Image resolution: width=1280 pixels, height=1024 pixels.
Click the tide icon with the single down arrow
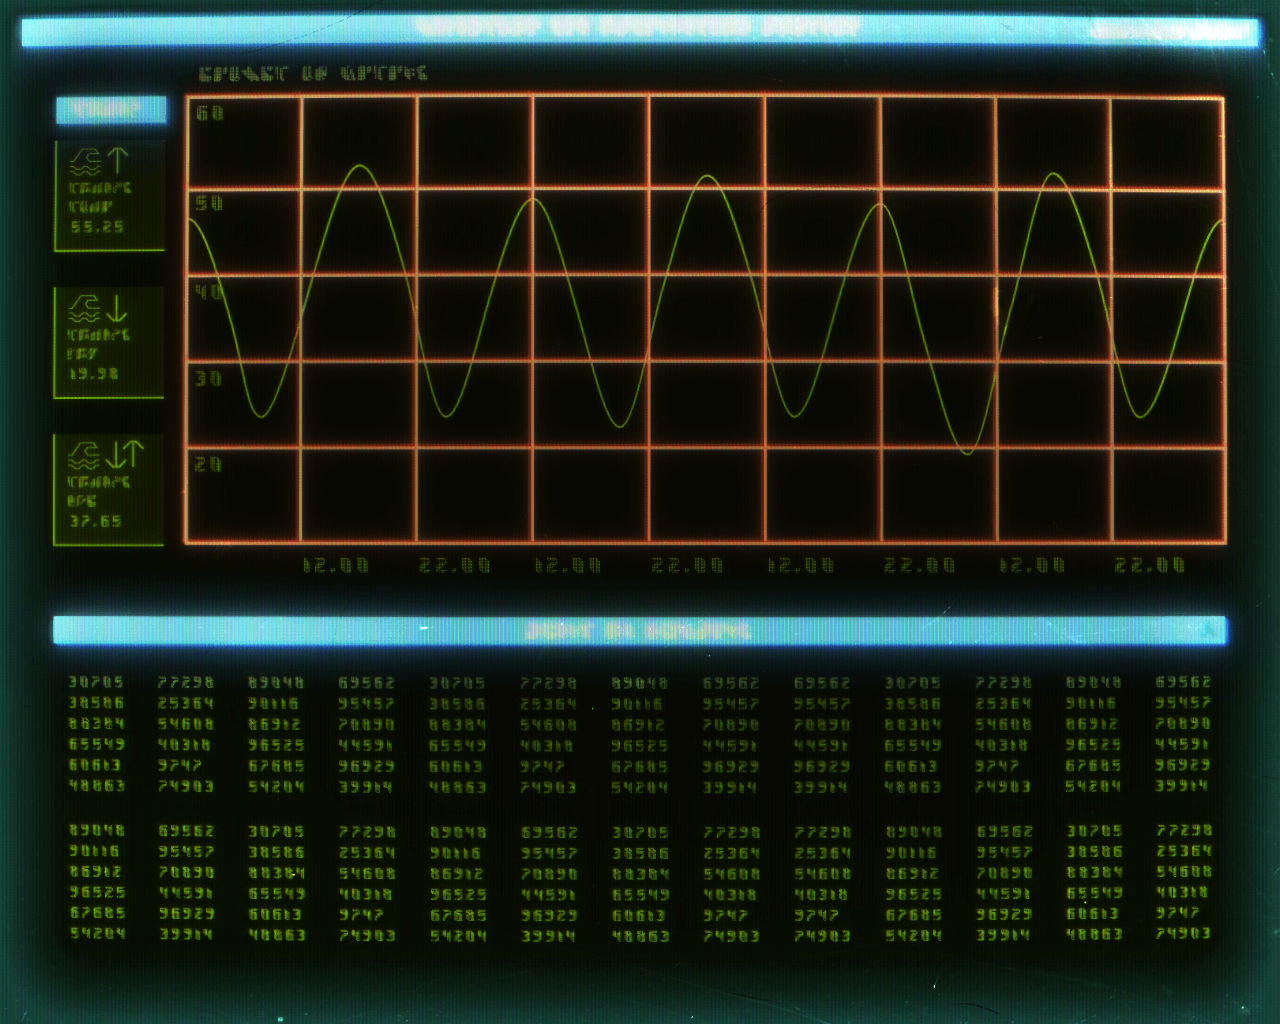99,307
